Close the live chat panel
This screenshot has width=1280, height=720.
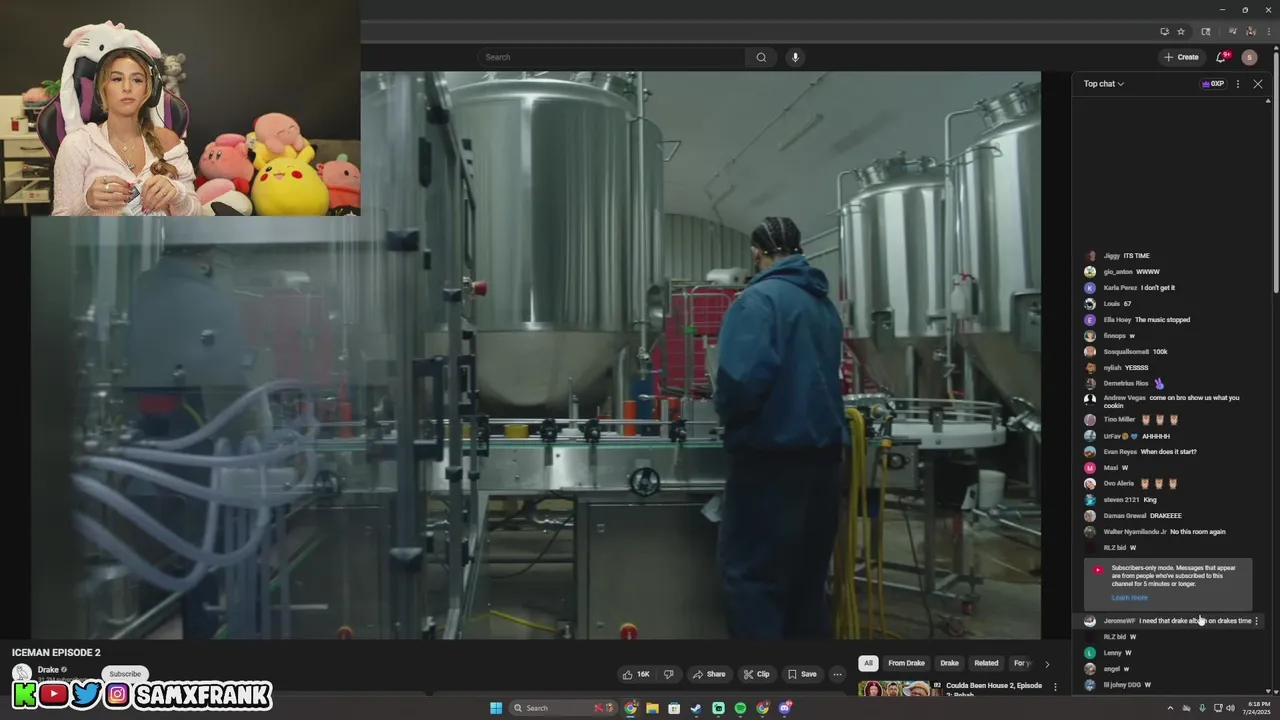click(x=1258, y=84)
